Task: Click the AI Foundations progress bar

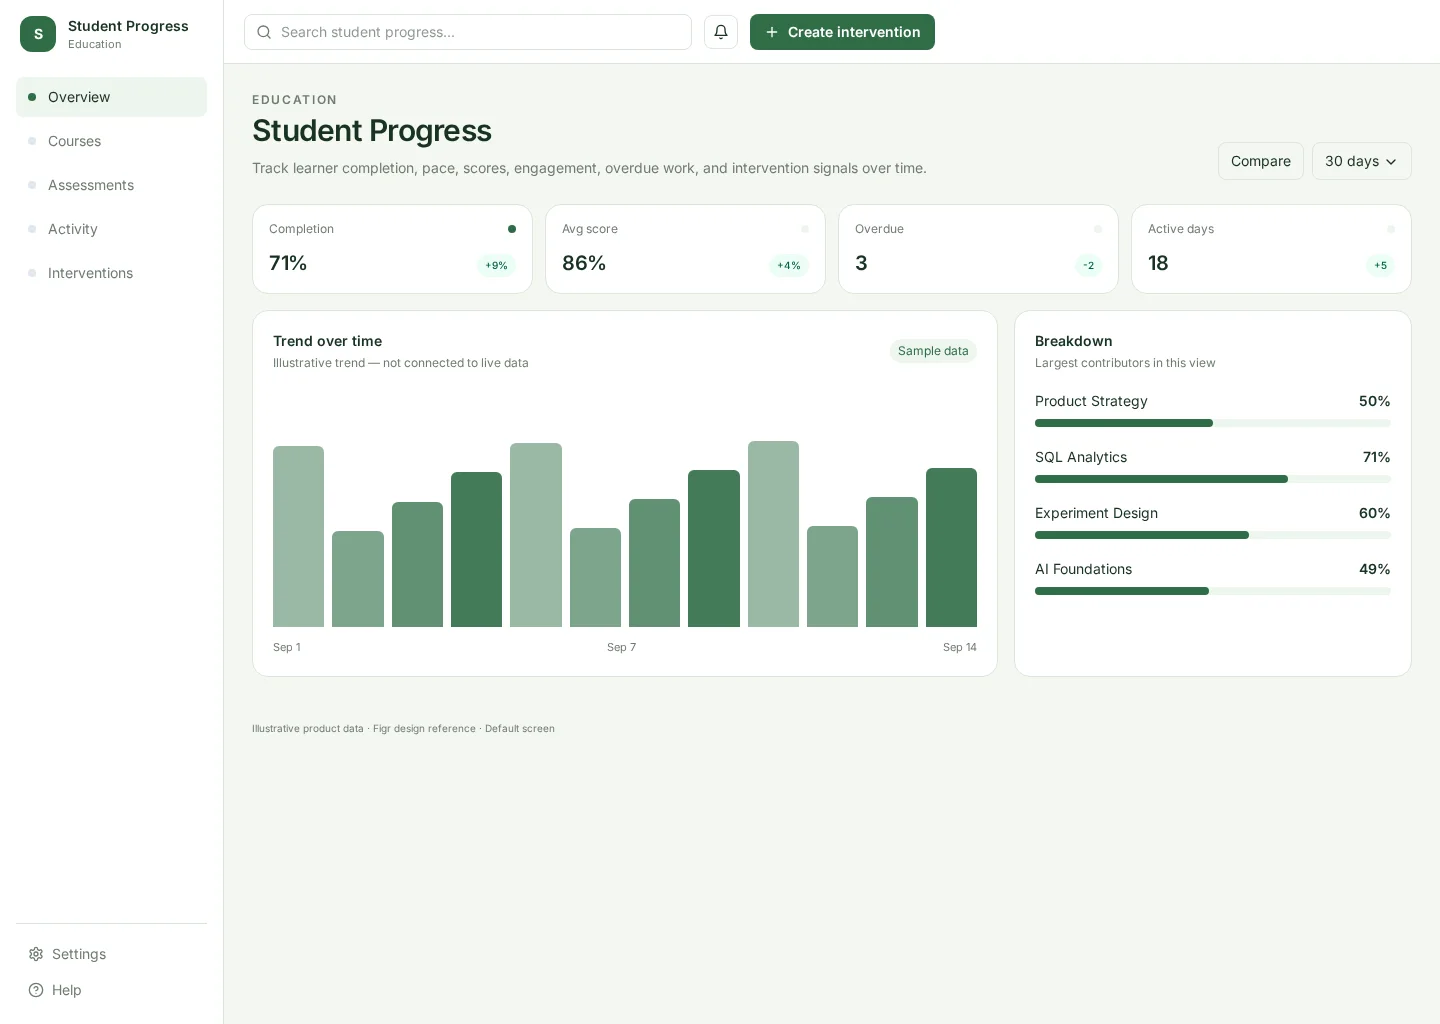Action: point(1213,591)
